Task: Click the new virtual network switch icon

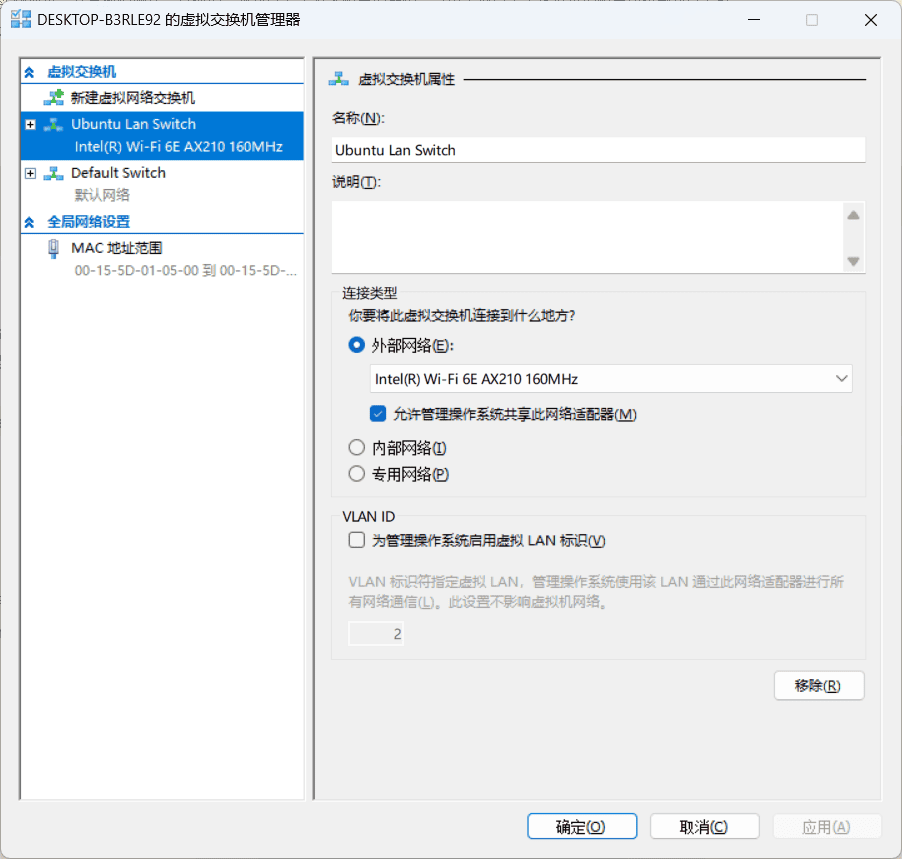Action: (55, 97)
